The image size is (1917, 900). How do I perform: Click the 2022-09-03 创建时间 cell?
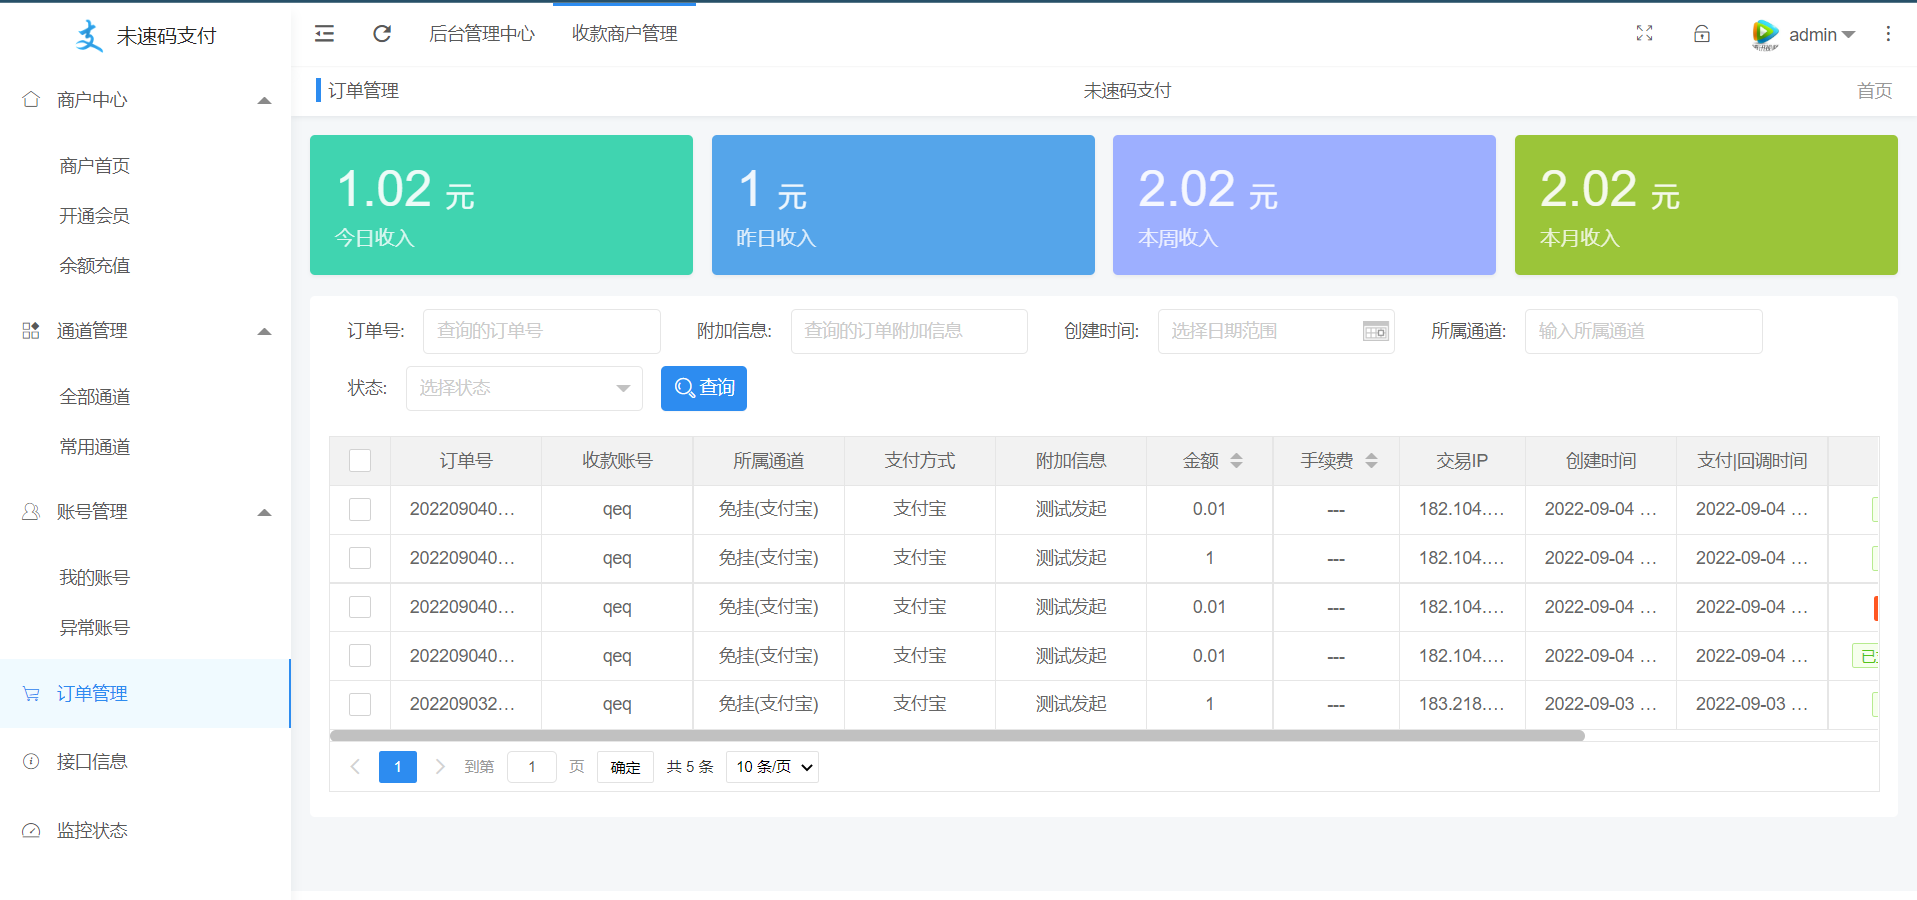point(1601,704)
